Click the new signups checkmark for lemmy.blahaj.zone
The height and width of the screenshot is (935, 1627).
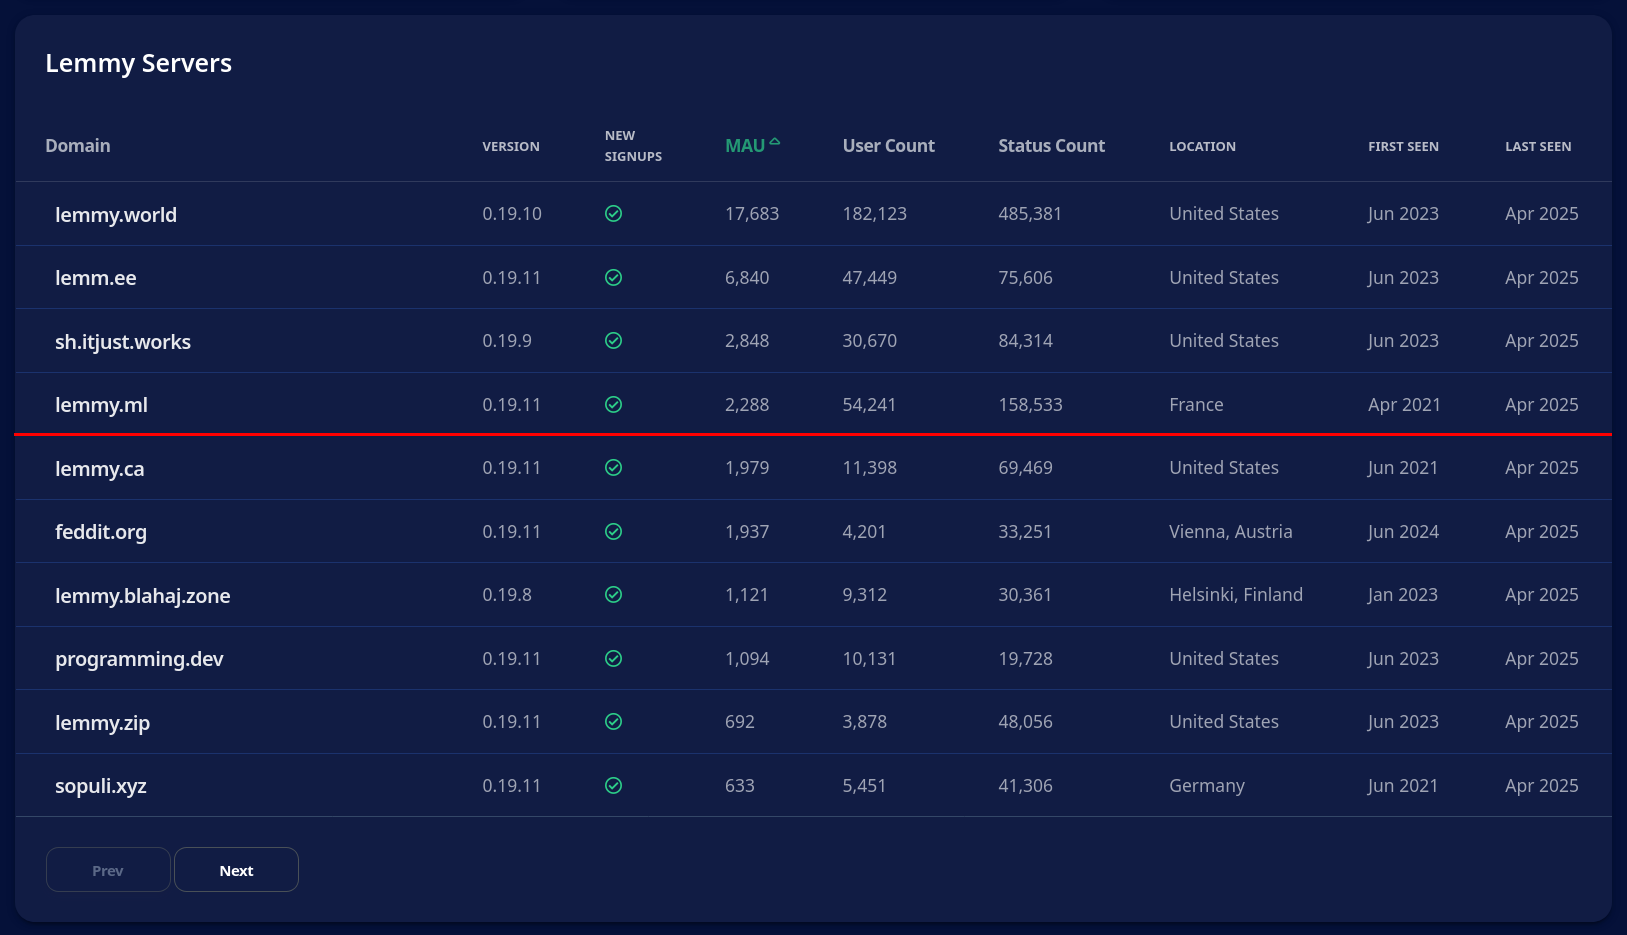click(x=614, y=595)
